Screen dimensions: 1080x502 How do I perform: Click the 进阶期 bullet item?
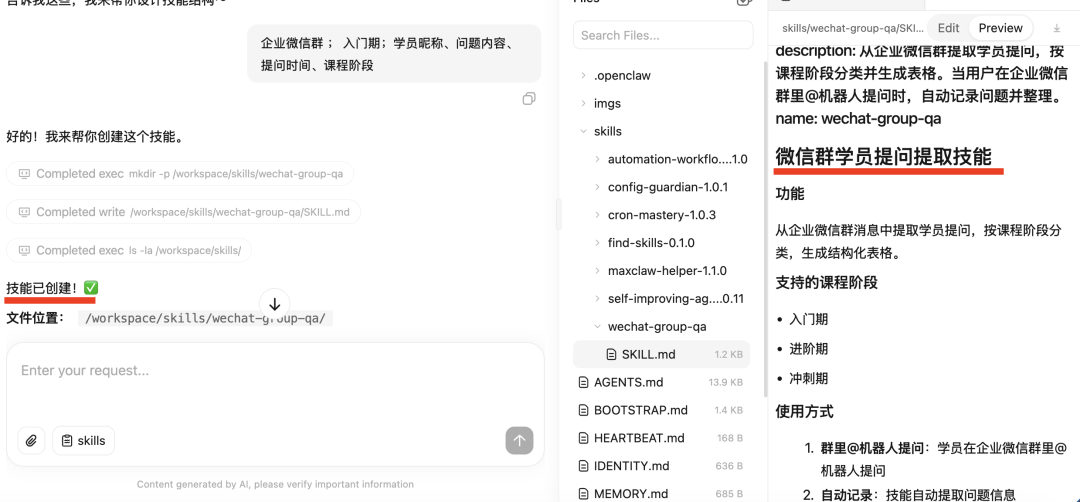809,349
